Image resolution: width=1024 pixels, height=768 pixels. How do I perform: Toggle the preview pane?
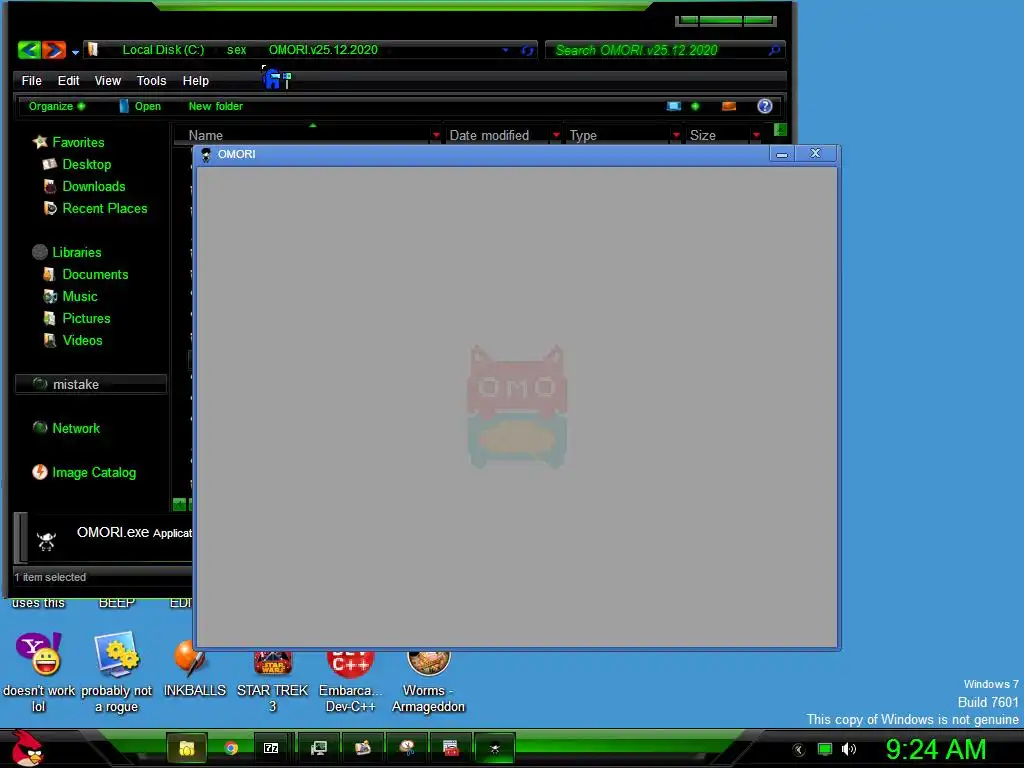pos(729,106)
